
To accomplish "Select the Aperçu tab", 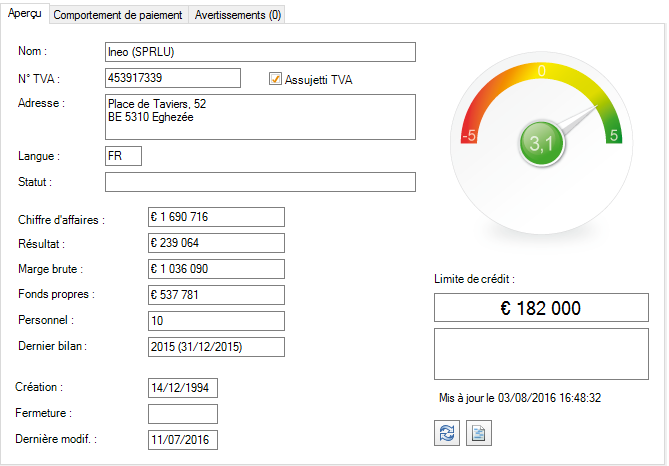I will point(24,14).
